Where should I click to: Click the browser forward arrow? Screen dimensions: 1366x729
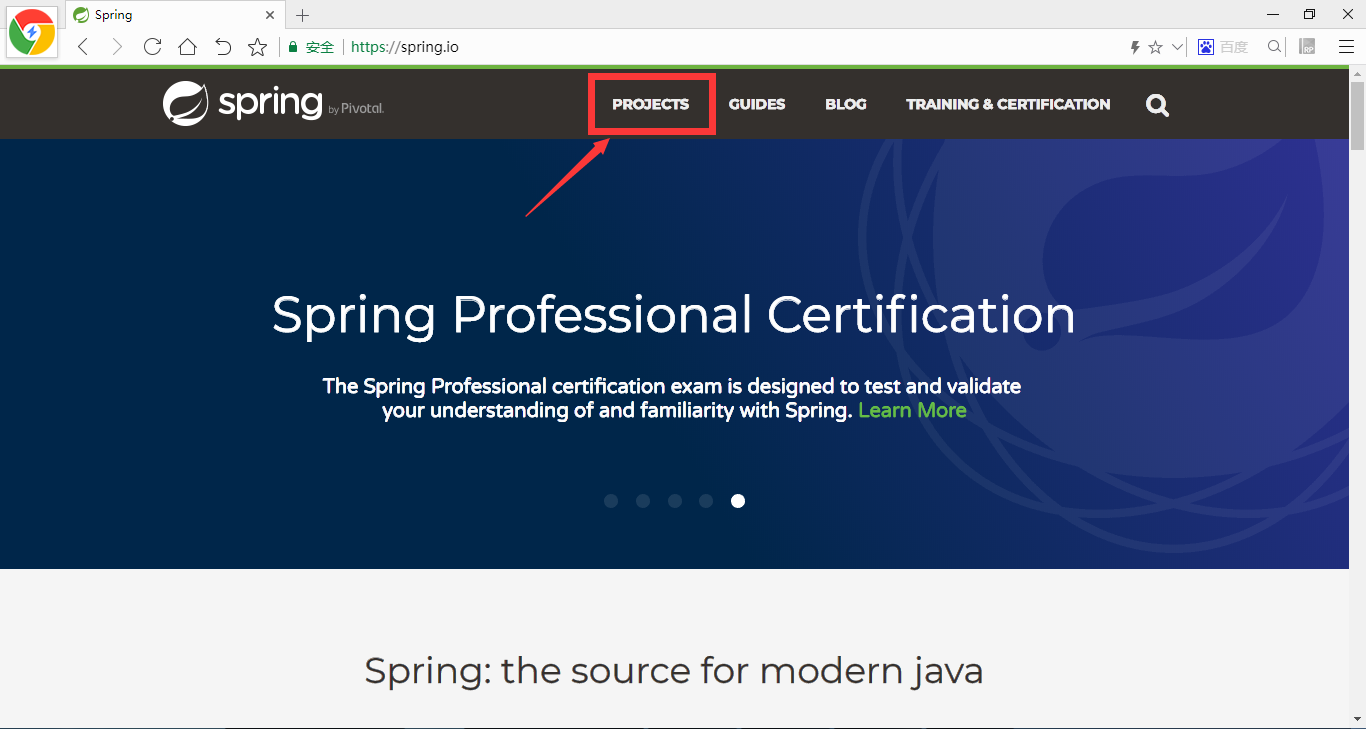click(117, 47)
